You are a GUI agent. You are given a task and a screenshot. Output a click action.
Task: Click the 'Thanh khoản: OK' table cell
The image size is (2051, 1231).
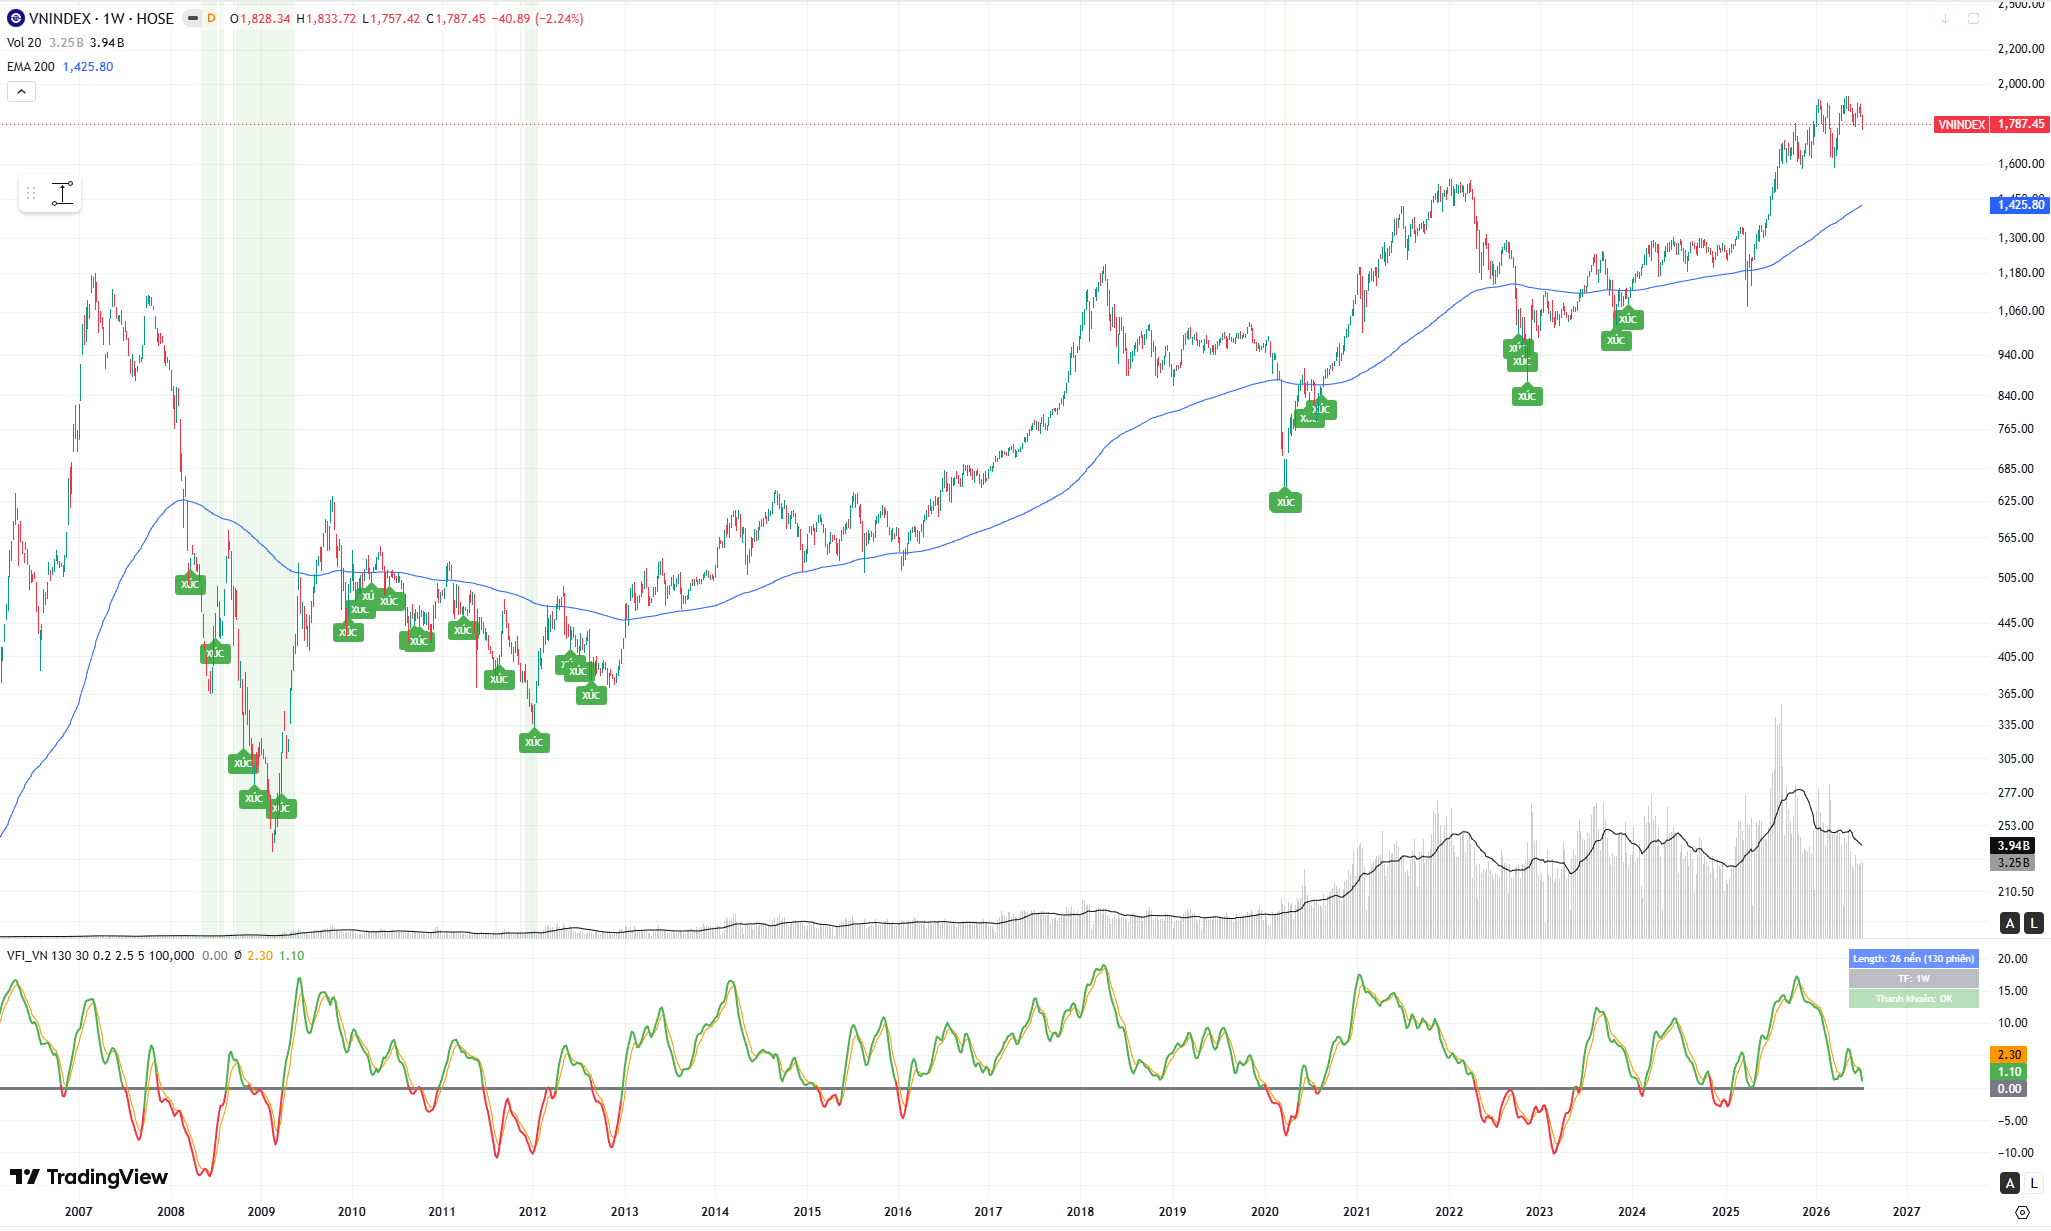click(1913, 999)
